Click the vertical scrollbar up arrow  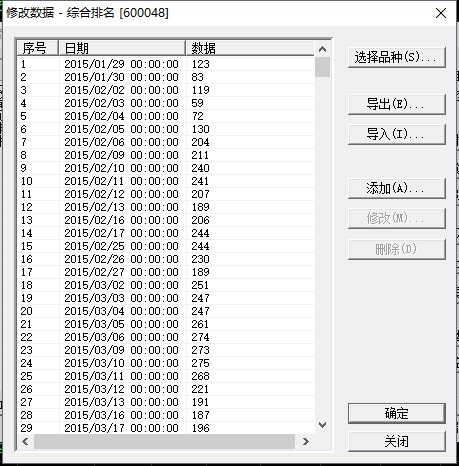coord(322,49)
